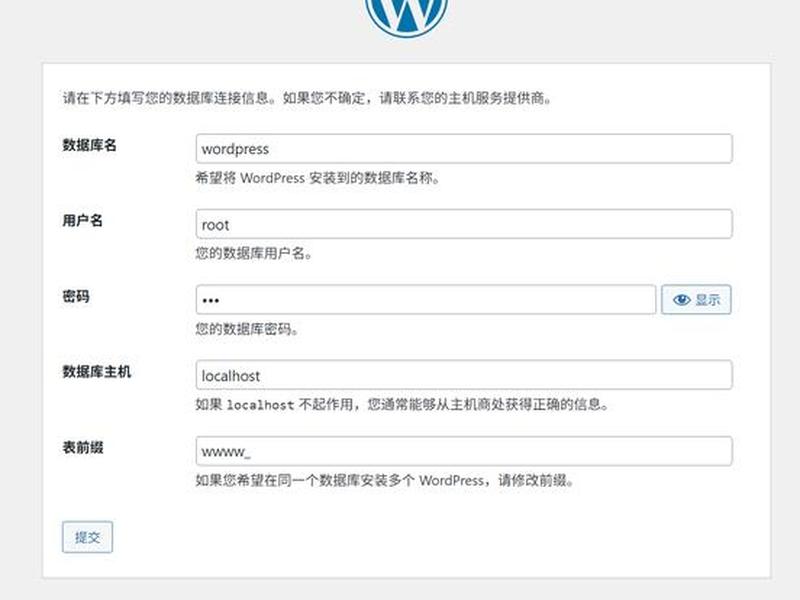
Task: Toggle password visibility with 显示 button
Action: 696,299
